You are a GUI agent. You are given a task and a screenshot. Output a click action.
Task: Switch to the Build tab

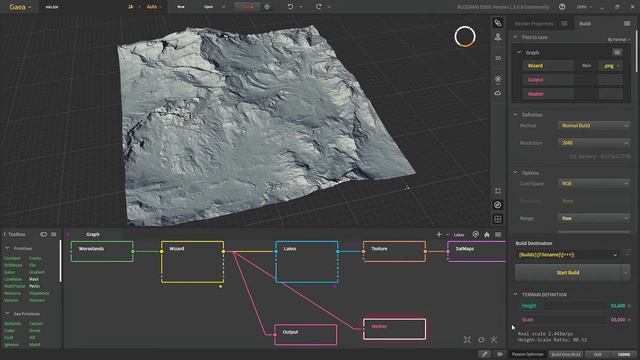pyautogui.click(x=585, y=24)
